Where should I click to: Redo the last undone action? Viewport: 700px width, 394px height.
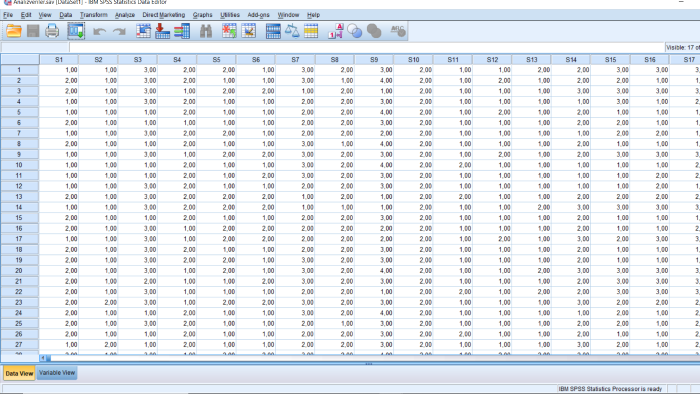119,31
